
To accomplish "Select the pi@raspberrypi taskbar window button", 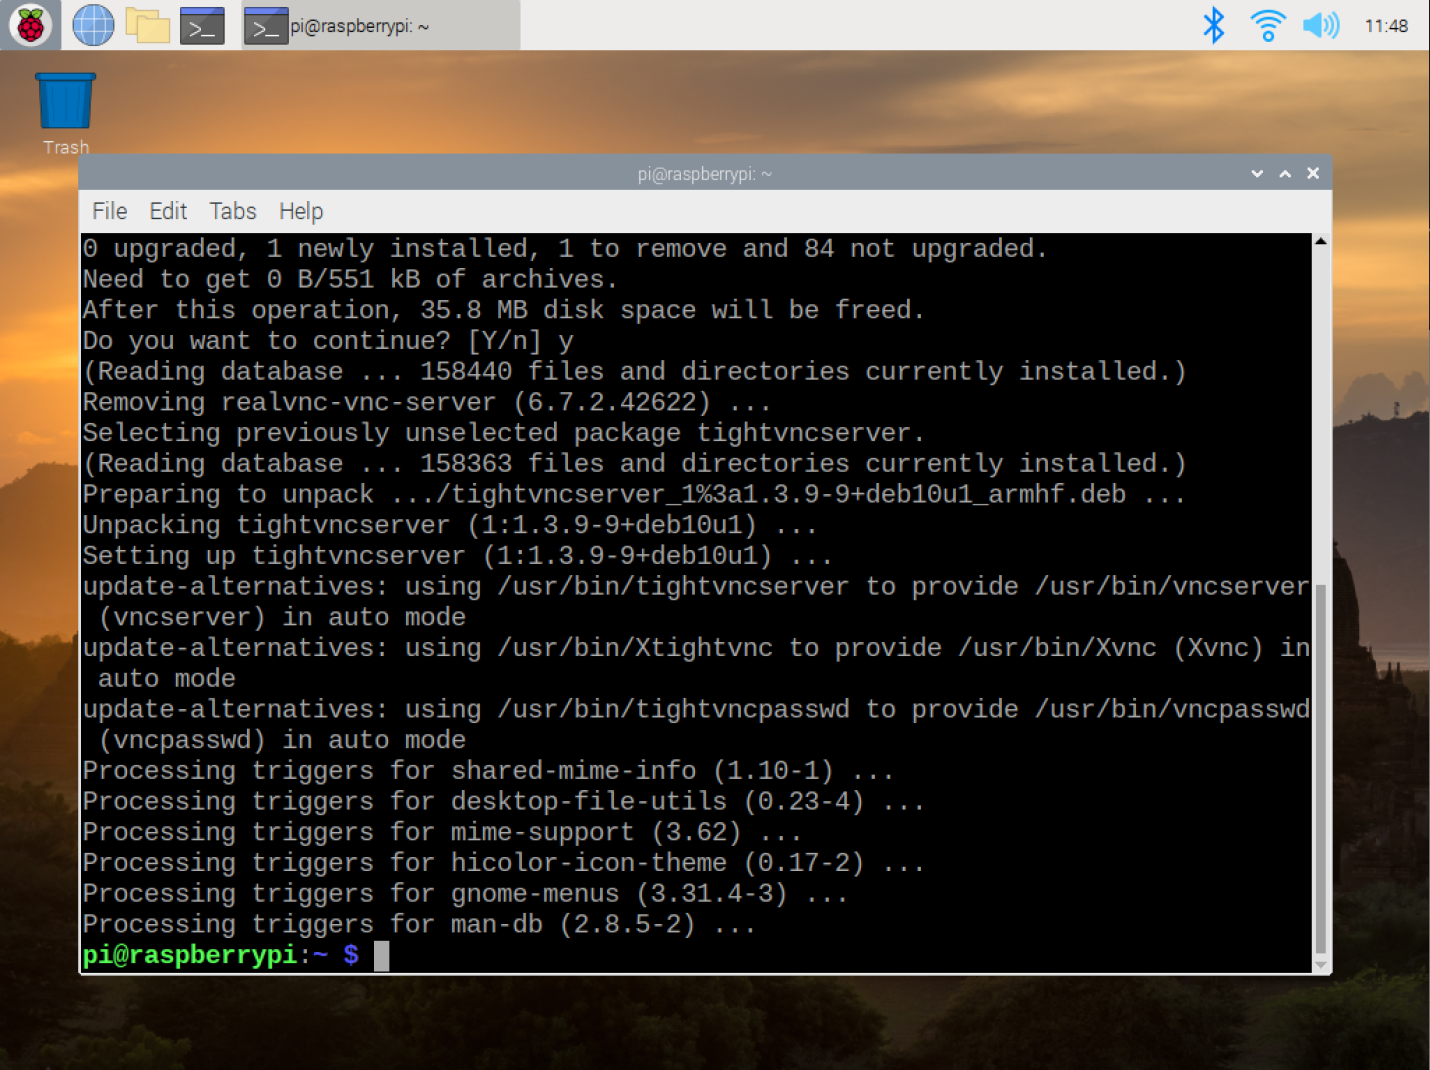I will 381,25.
